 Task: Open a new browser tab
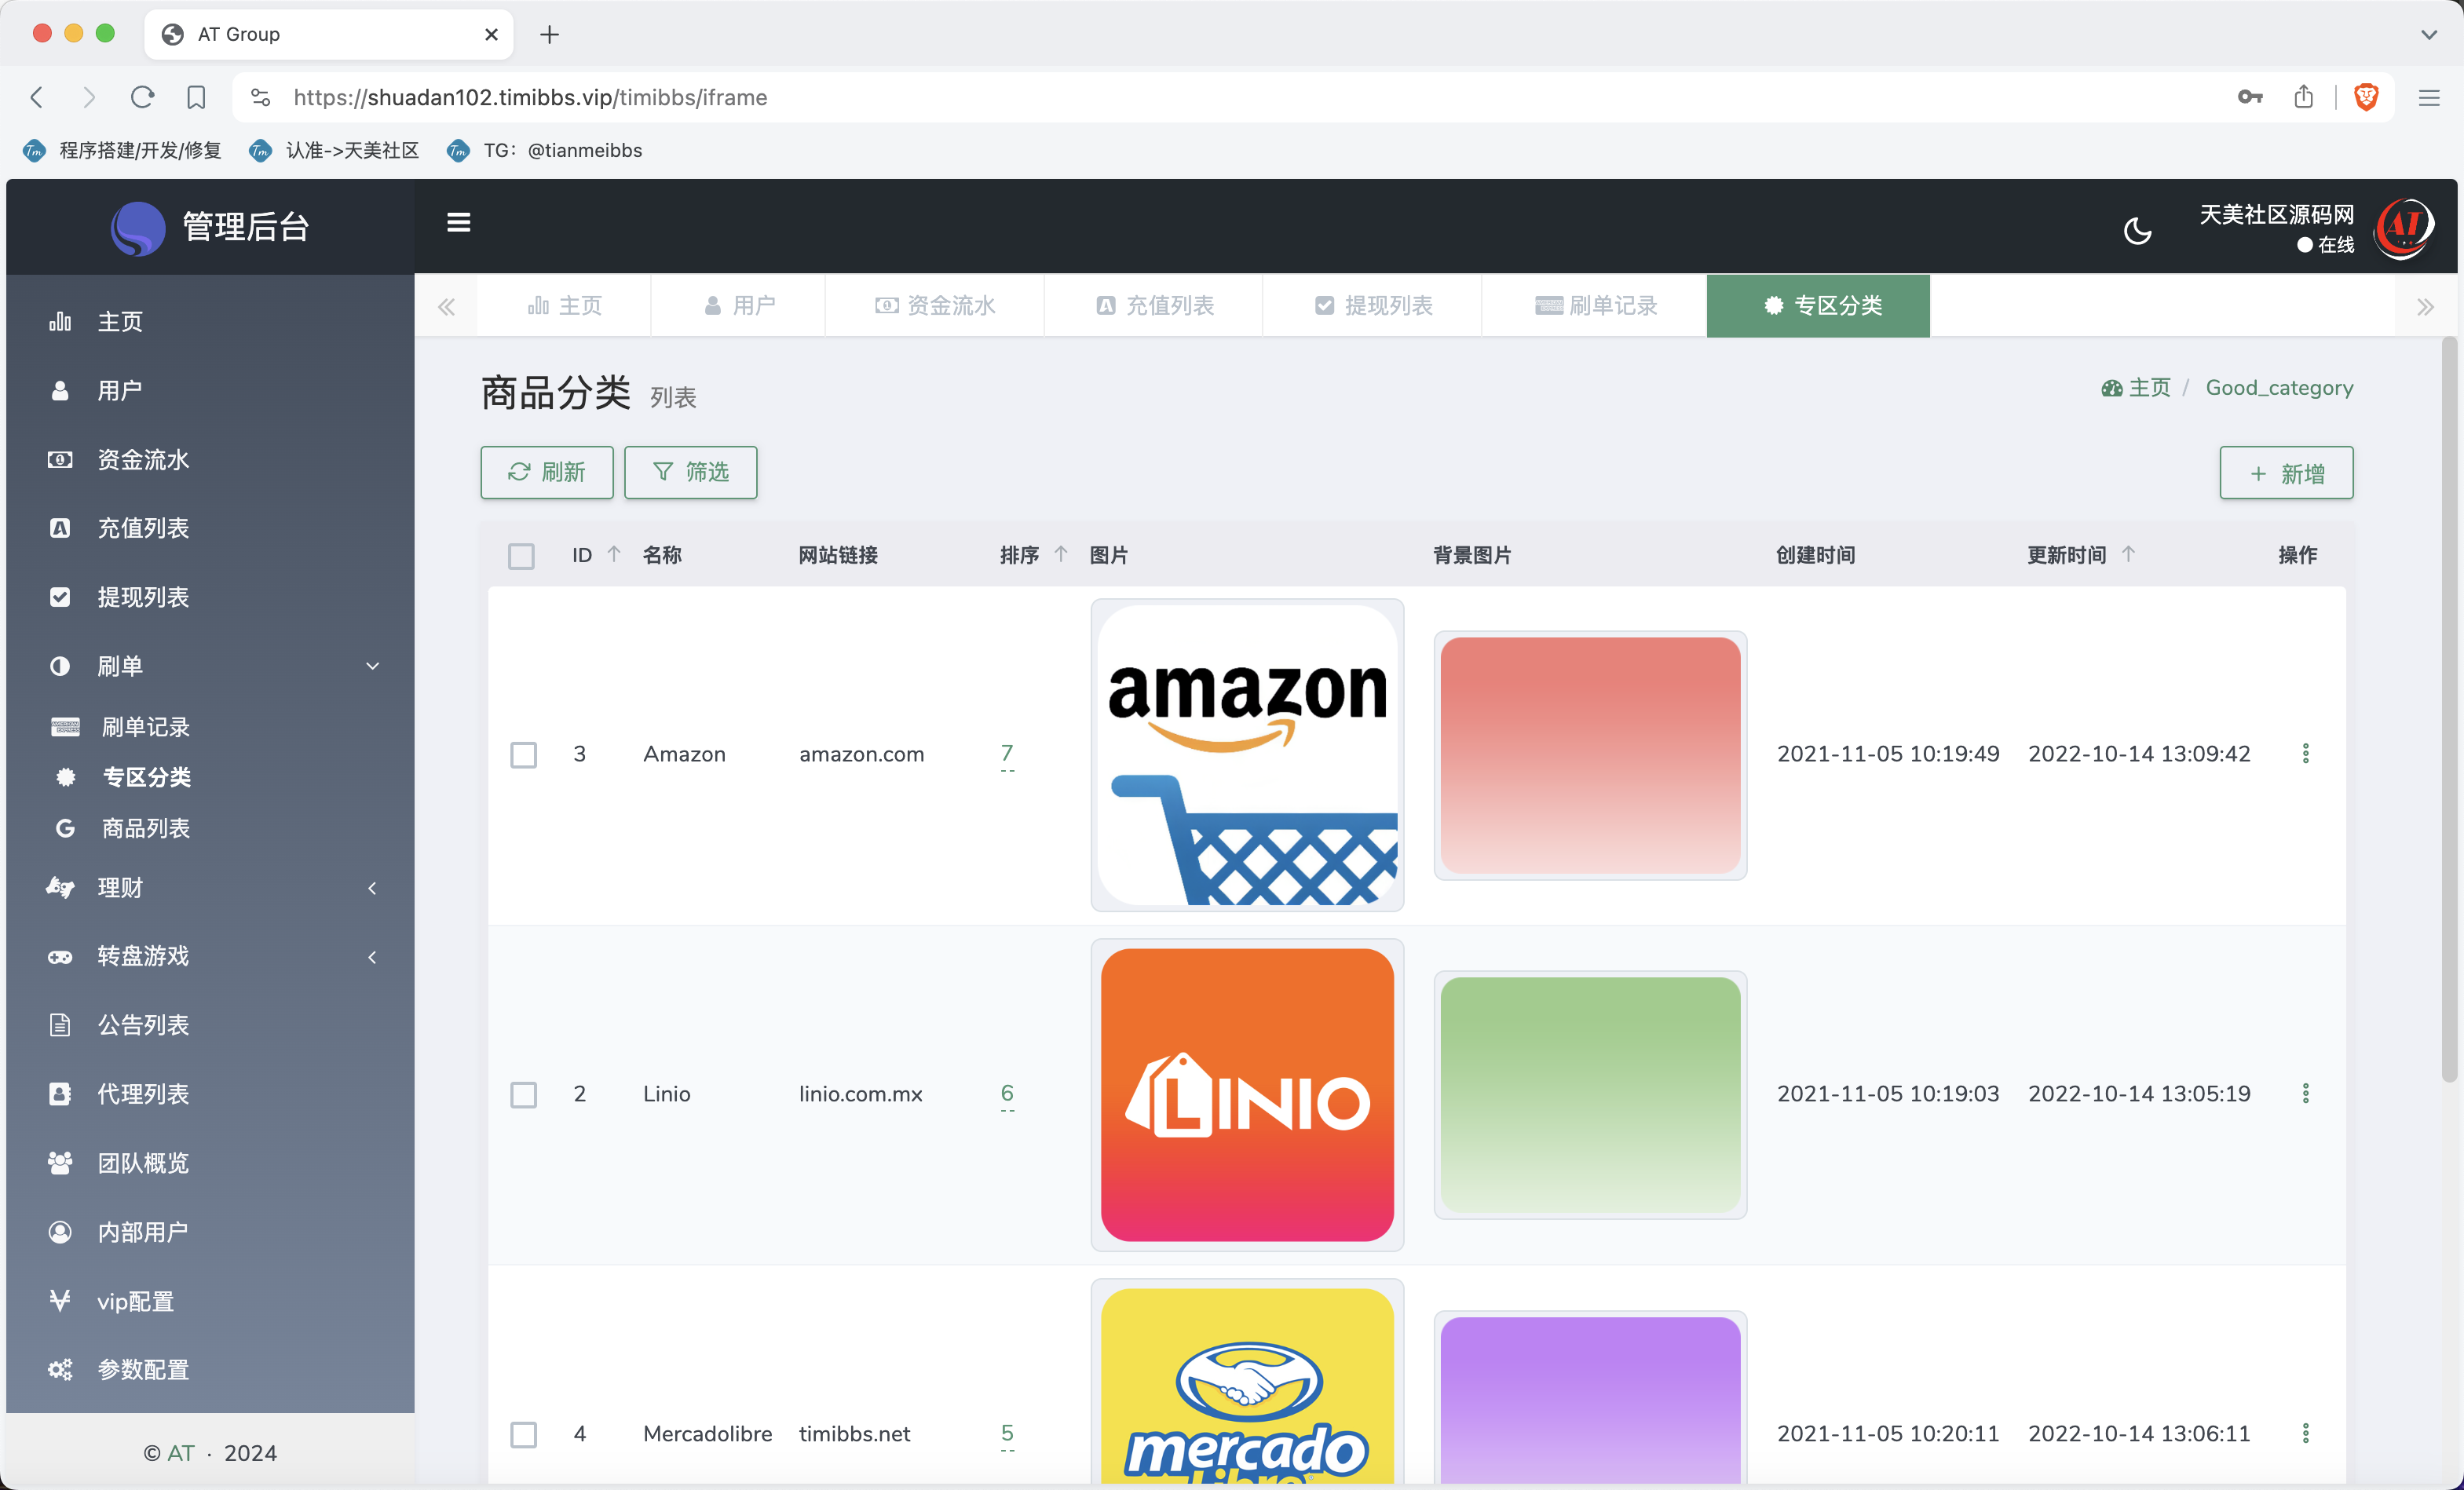coord(549,34)
